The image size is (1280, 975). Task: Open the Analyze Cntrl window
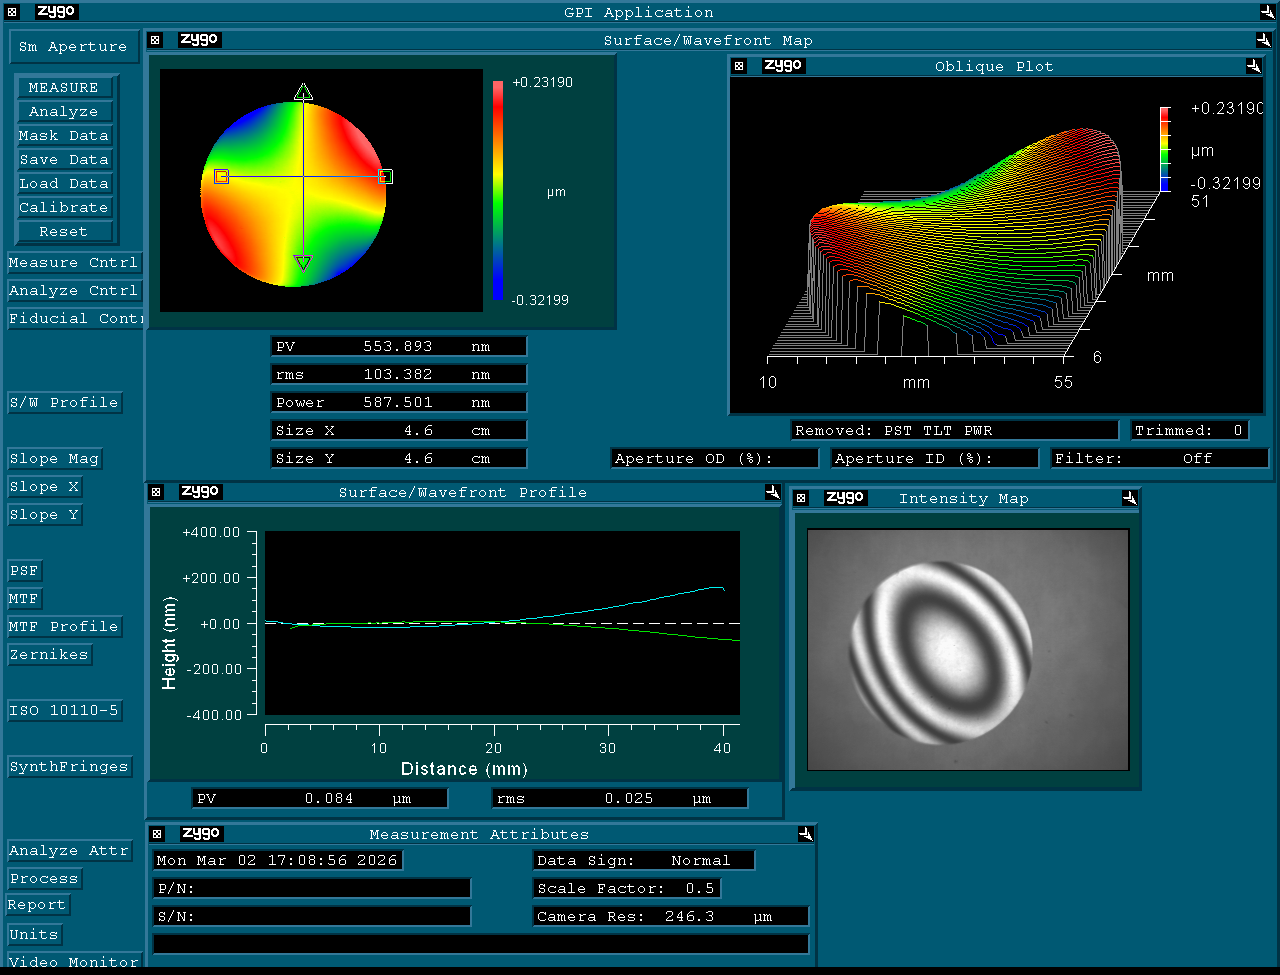[x=73, y=291]
